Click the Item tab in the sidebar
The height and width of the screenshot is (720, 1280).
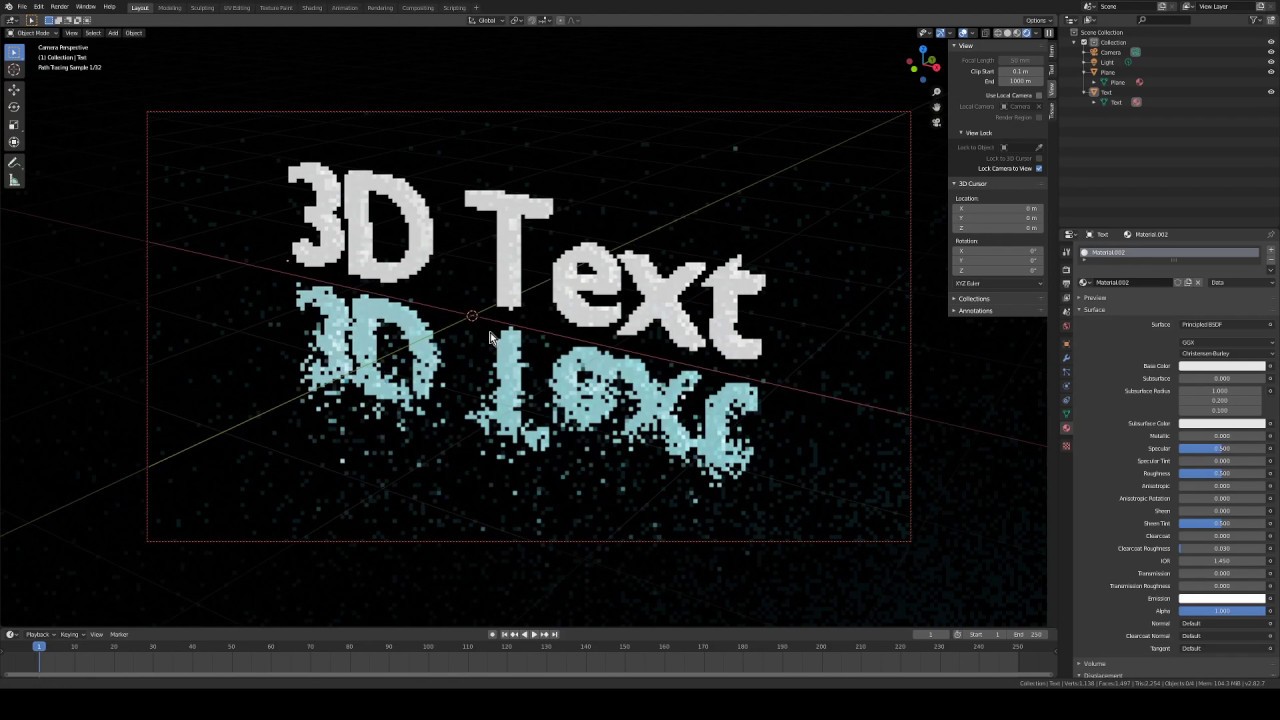pyautogui.click(x=1051, y=50)
